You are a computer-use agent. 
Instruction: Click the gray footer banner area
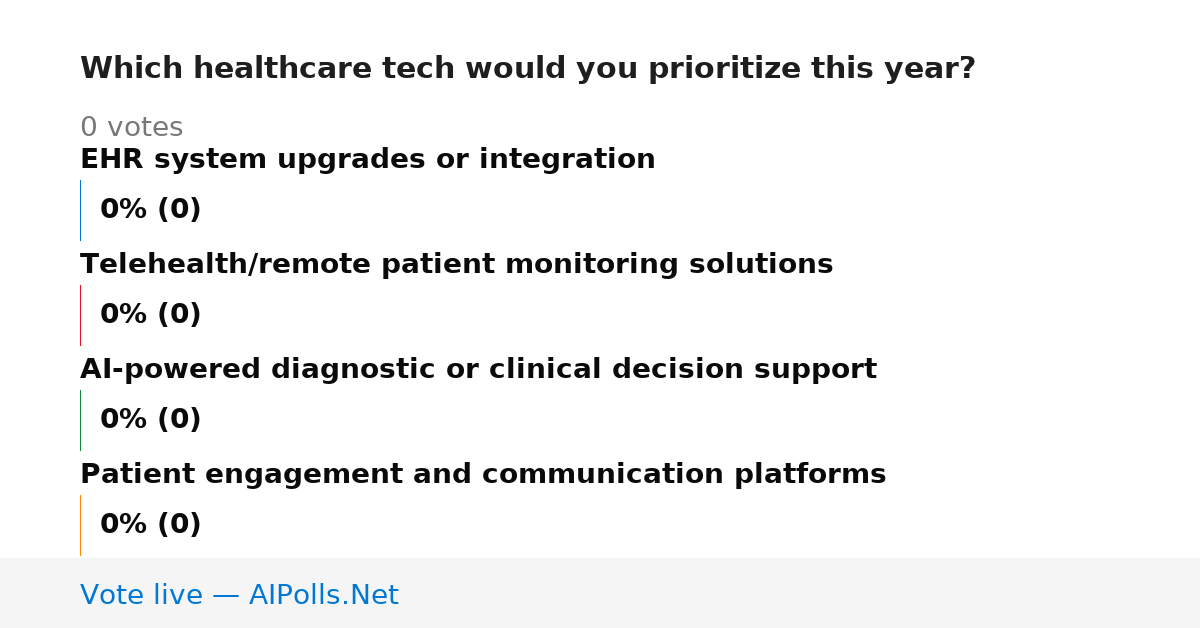click(600, 593)
